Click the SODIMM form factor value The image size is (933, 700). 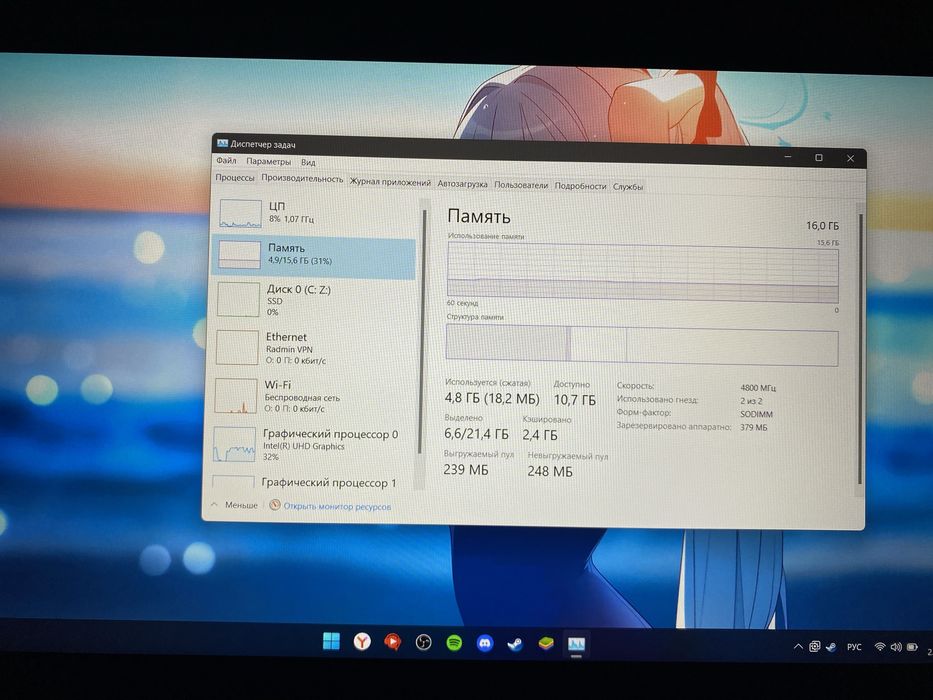[x=756, y=414]
